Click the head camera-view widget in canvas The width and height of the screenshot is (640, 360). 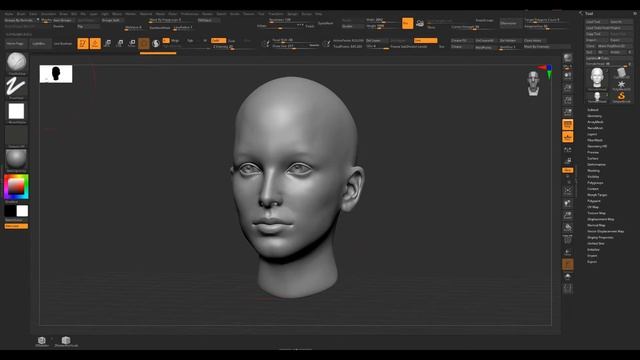[x=533, y=83]
